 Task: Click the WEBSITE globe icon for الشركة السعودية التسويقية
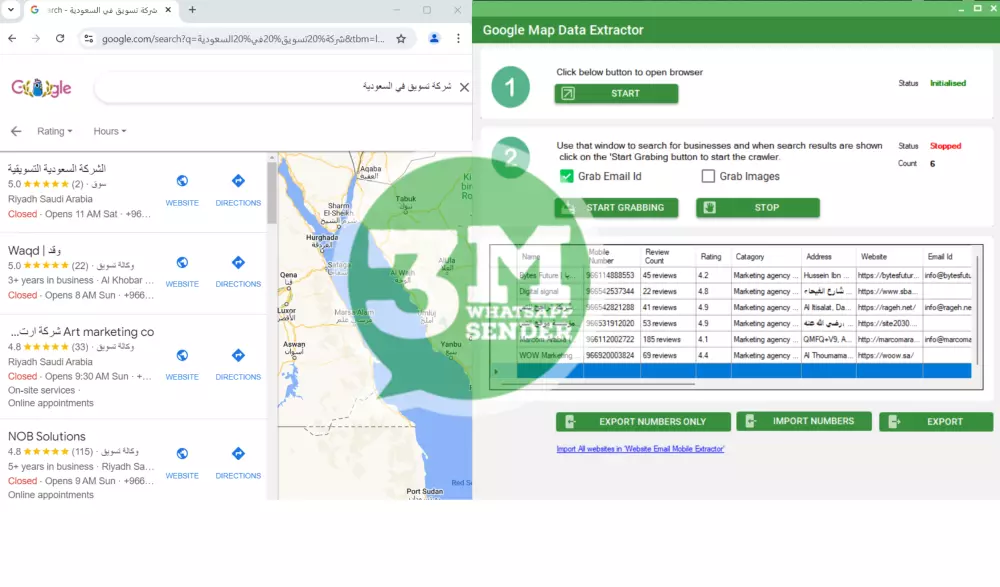(182, 181)
